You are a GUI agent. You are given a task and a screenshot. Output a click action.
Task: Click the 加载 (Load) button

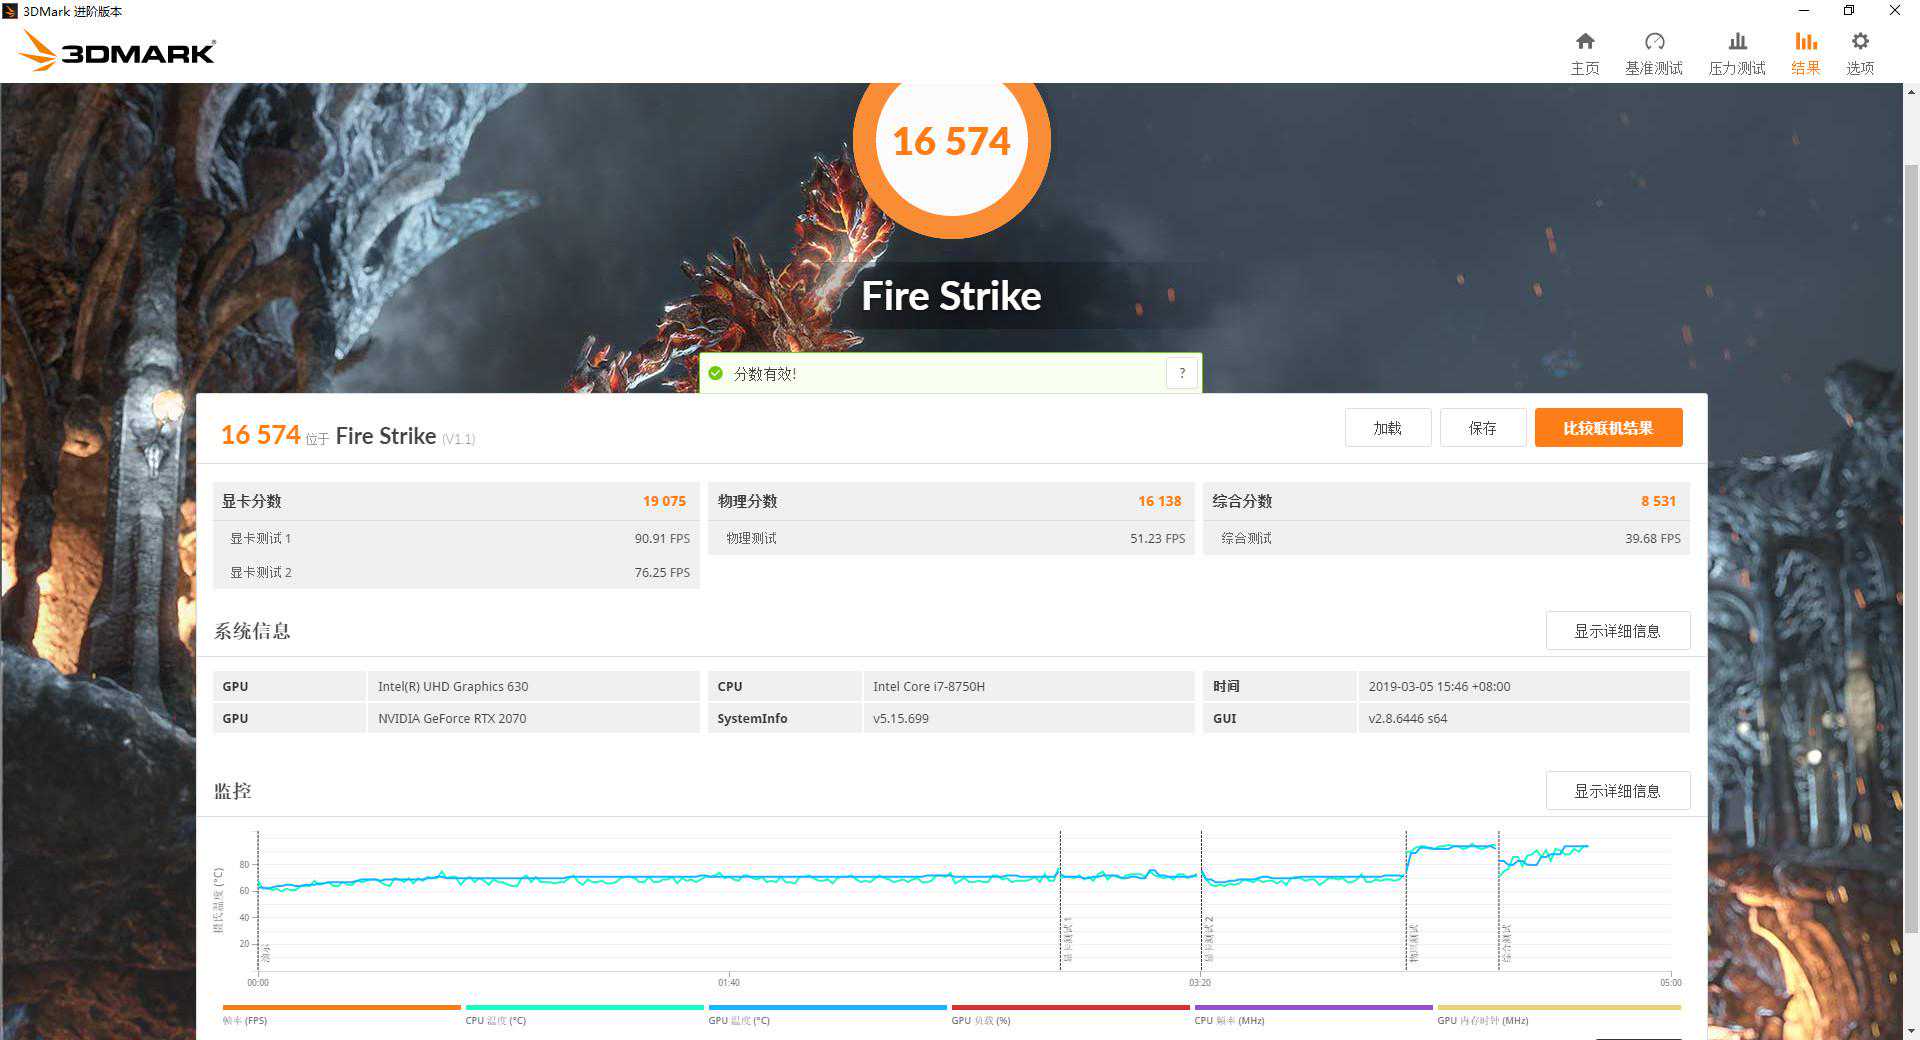pos(1387,428)
